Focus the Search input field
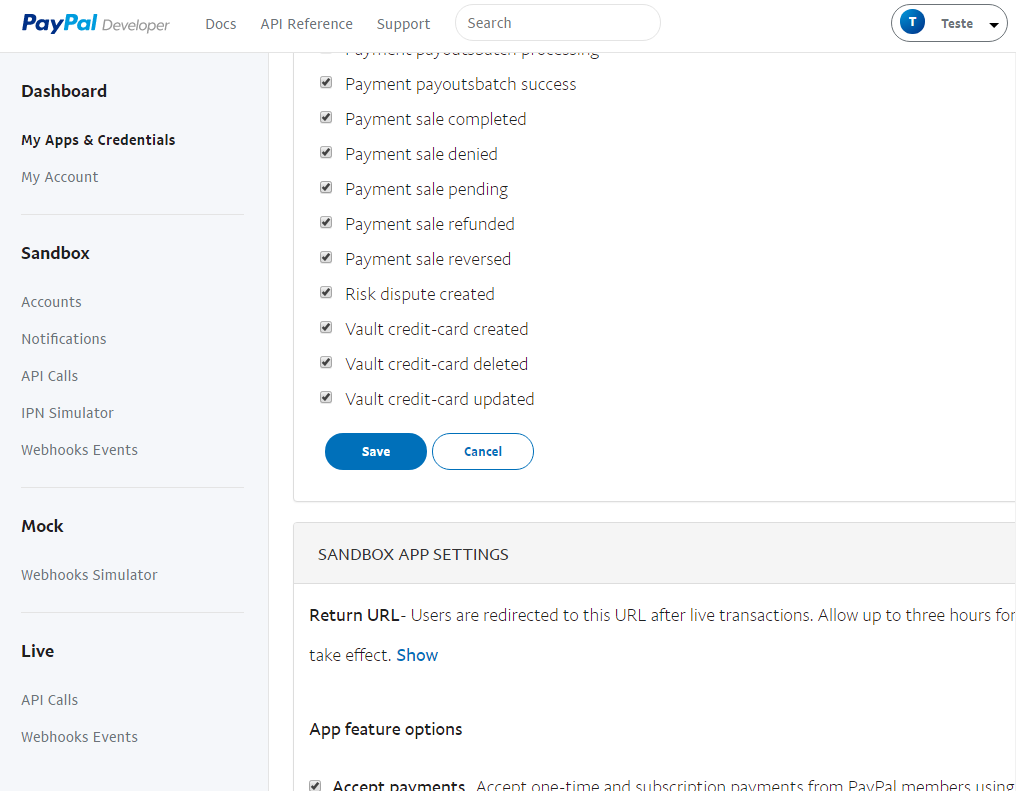The height and width of the screenshot is (791, 1016). pyautogui.click(x=558, y=23)
